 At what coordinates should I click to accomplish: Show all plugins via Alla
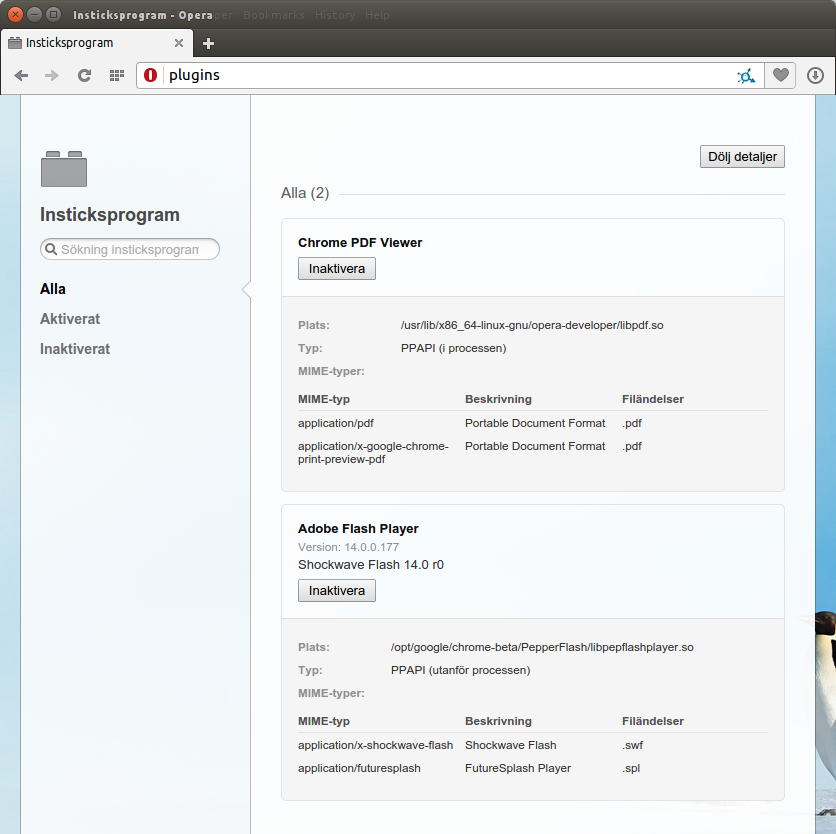[53, 289]
